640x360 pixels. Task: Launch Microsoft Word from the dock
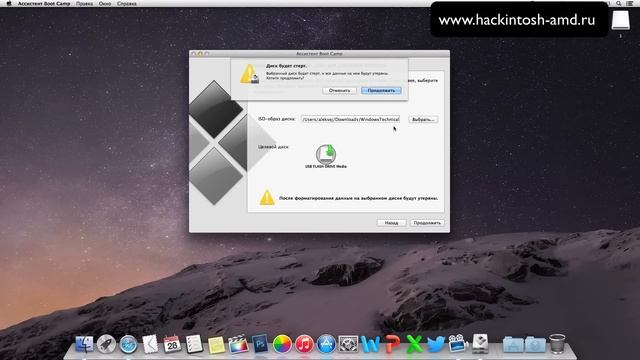point(370,344)
